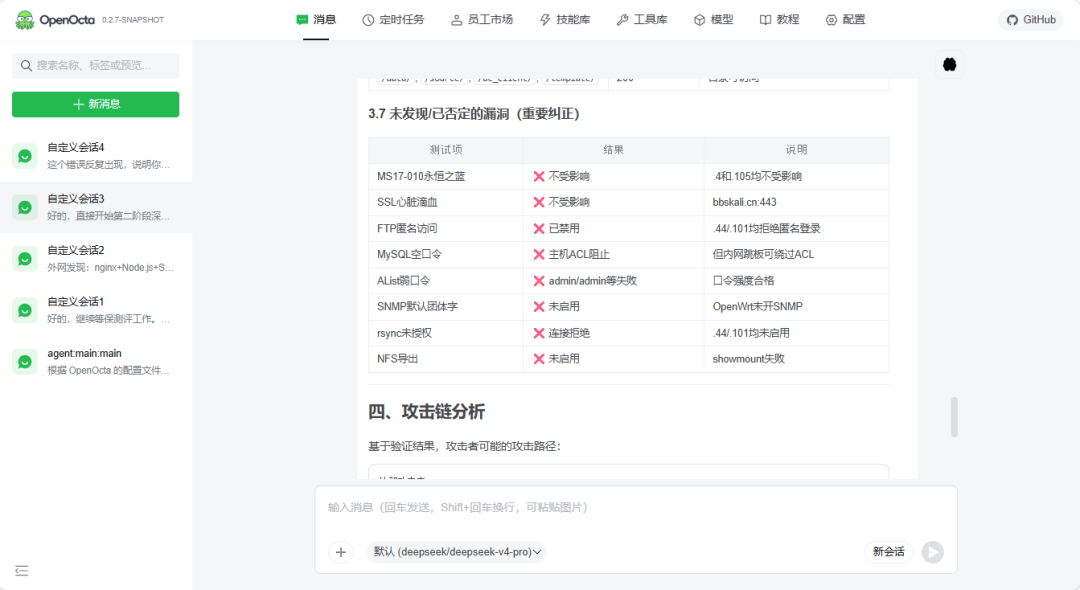
Task: Click the clock icon of 定时任务
Action: click(x=368, y=20)
